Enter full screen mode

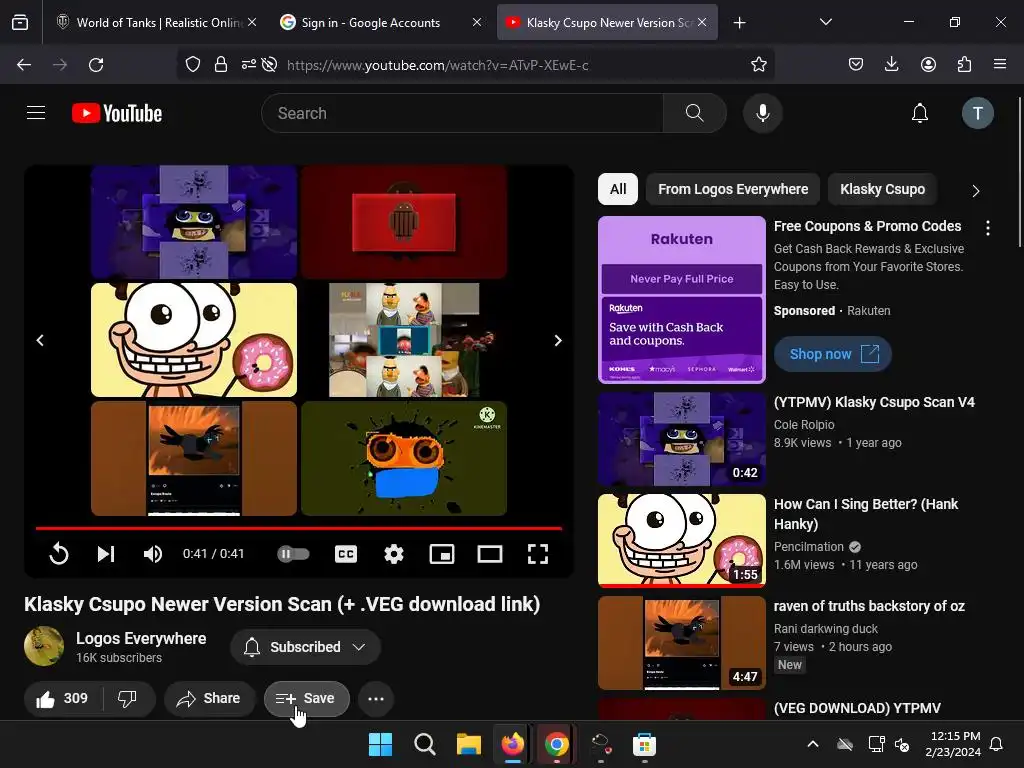(x=537, y=554)
